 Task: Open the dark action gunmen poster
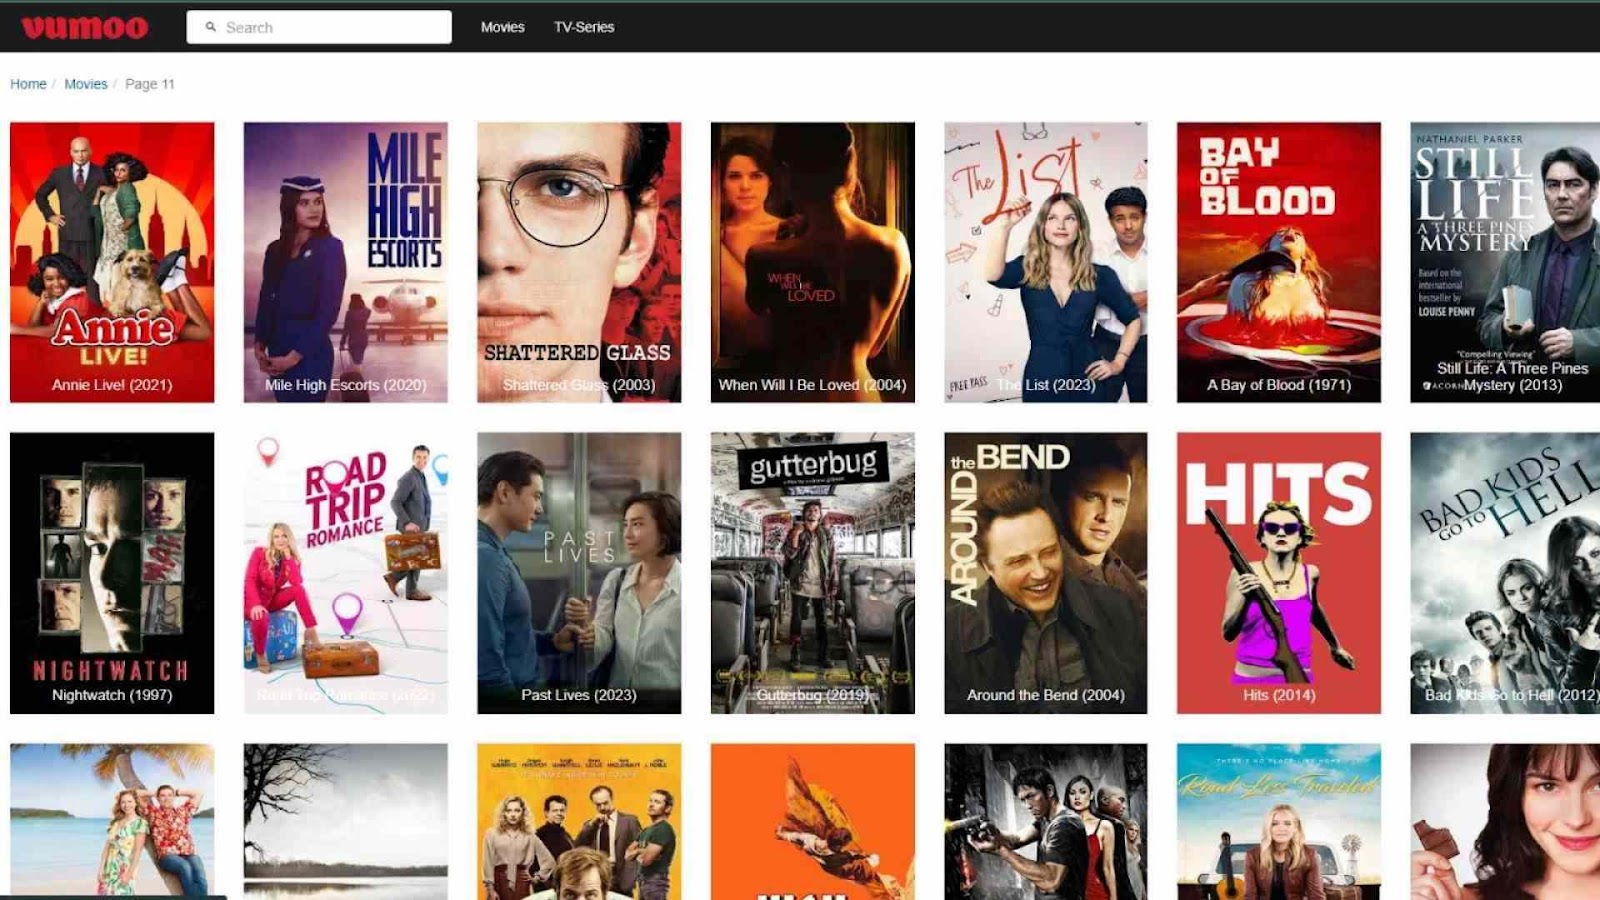(x=1046, y=821)
